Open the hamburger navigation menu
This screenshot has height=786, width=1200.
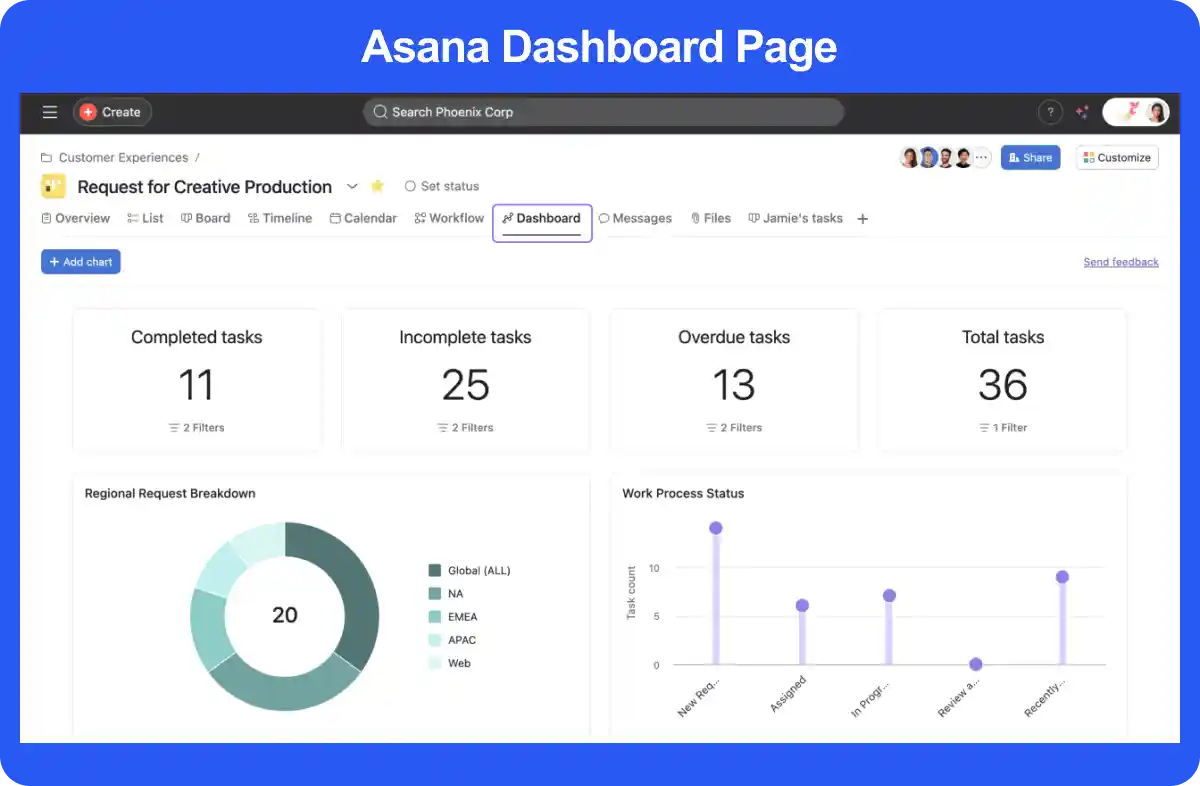point(50,112)
